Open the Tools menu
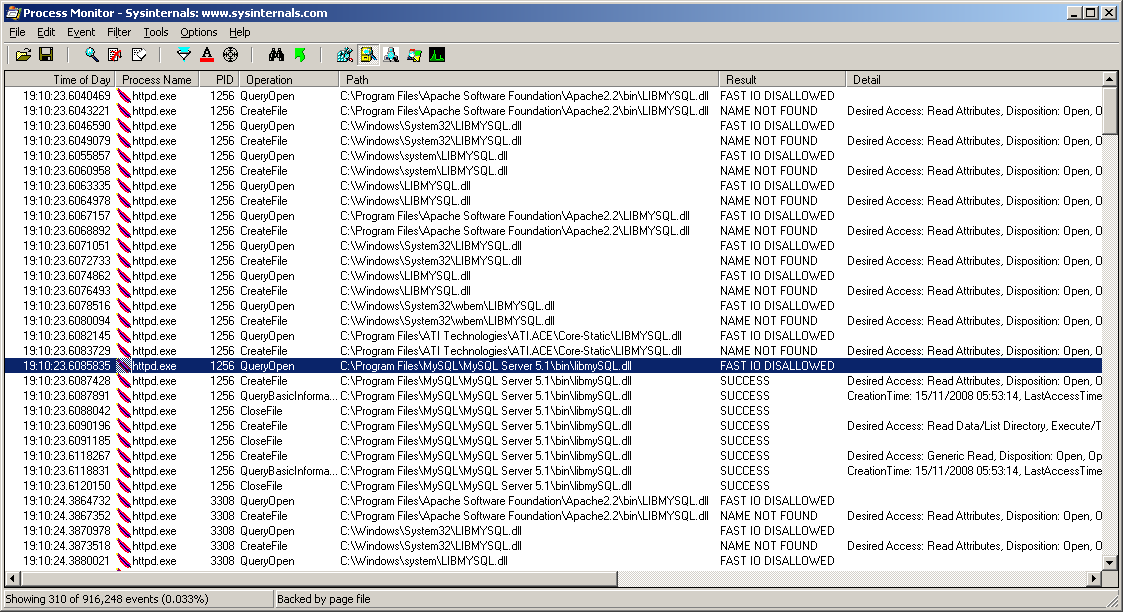Viewport: 1123px width, 612px height. [155, 32]
